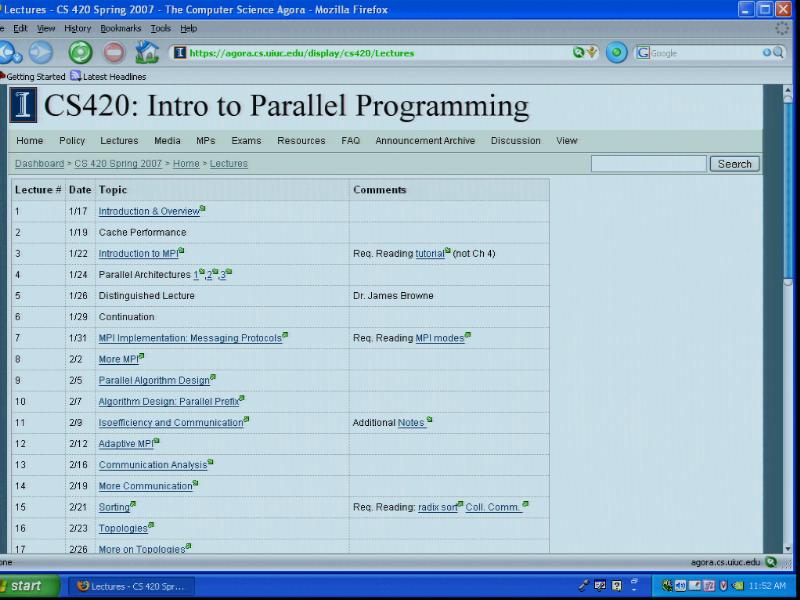This screenshot has height=600, width=800.
Task: Click the Dashboard breadcrumb link
Action: (x=39, y=164)
